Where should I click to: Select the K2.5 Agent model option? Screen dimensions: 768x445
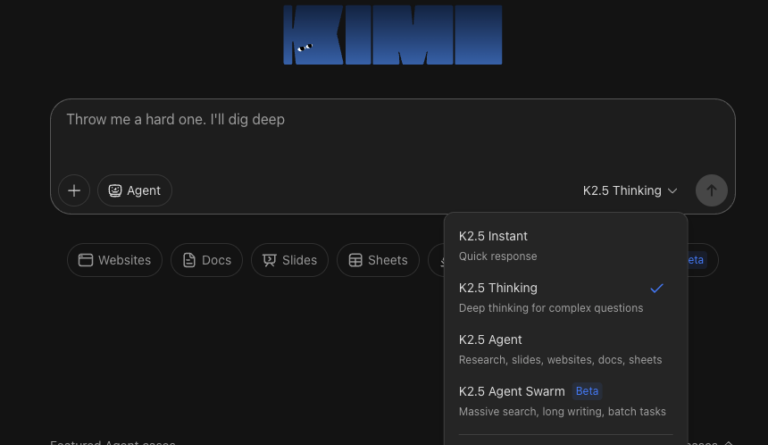point(566,350)
